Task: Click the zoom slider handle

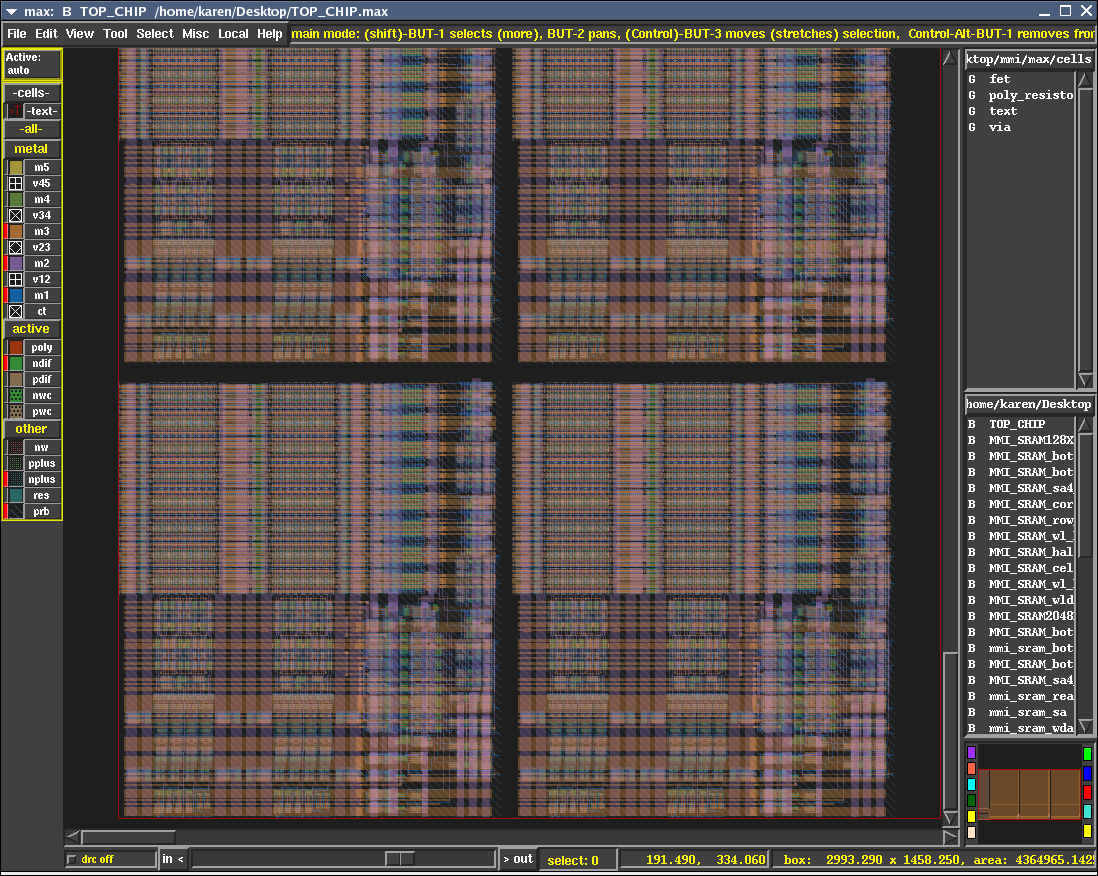Action: coord(400,859)
